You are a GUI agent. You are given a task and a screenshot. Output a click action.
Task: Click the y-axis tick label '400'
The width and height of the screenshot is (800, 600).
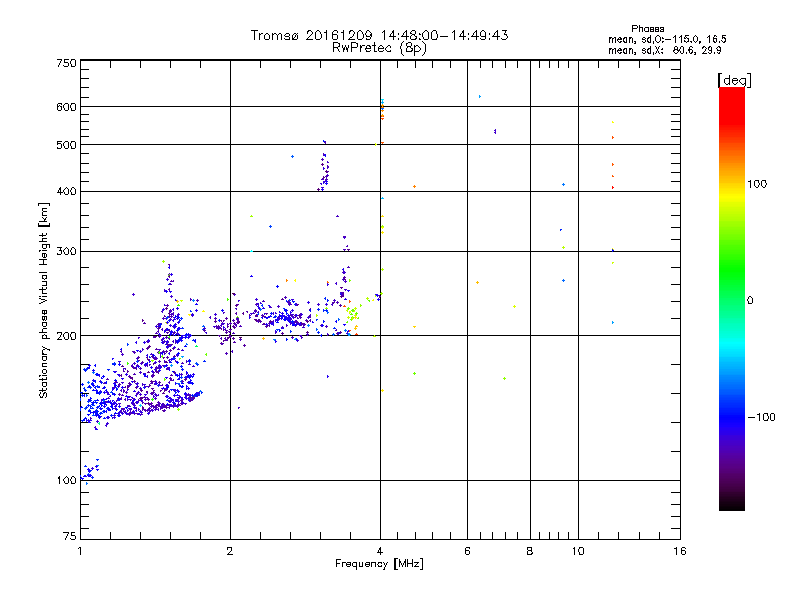pos(66,192)
